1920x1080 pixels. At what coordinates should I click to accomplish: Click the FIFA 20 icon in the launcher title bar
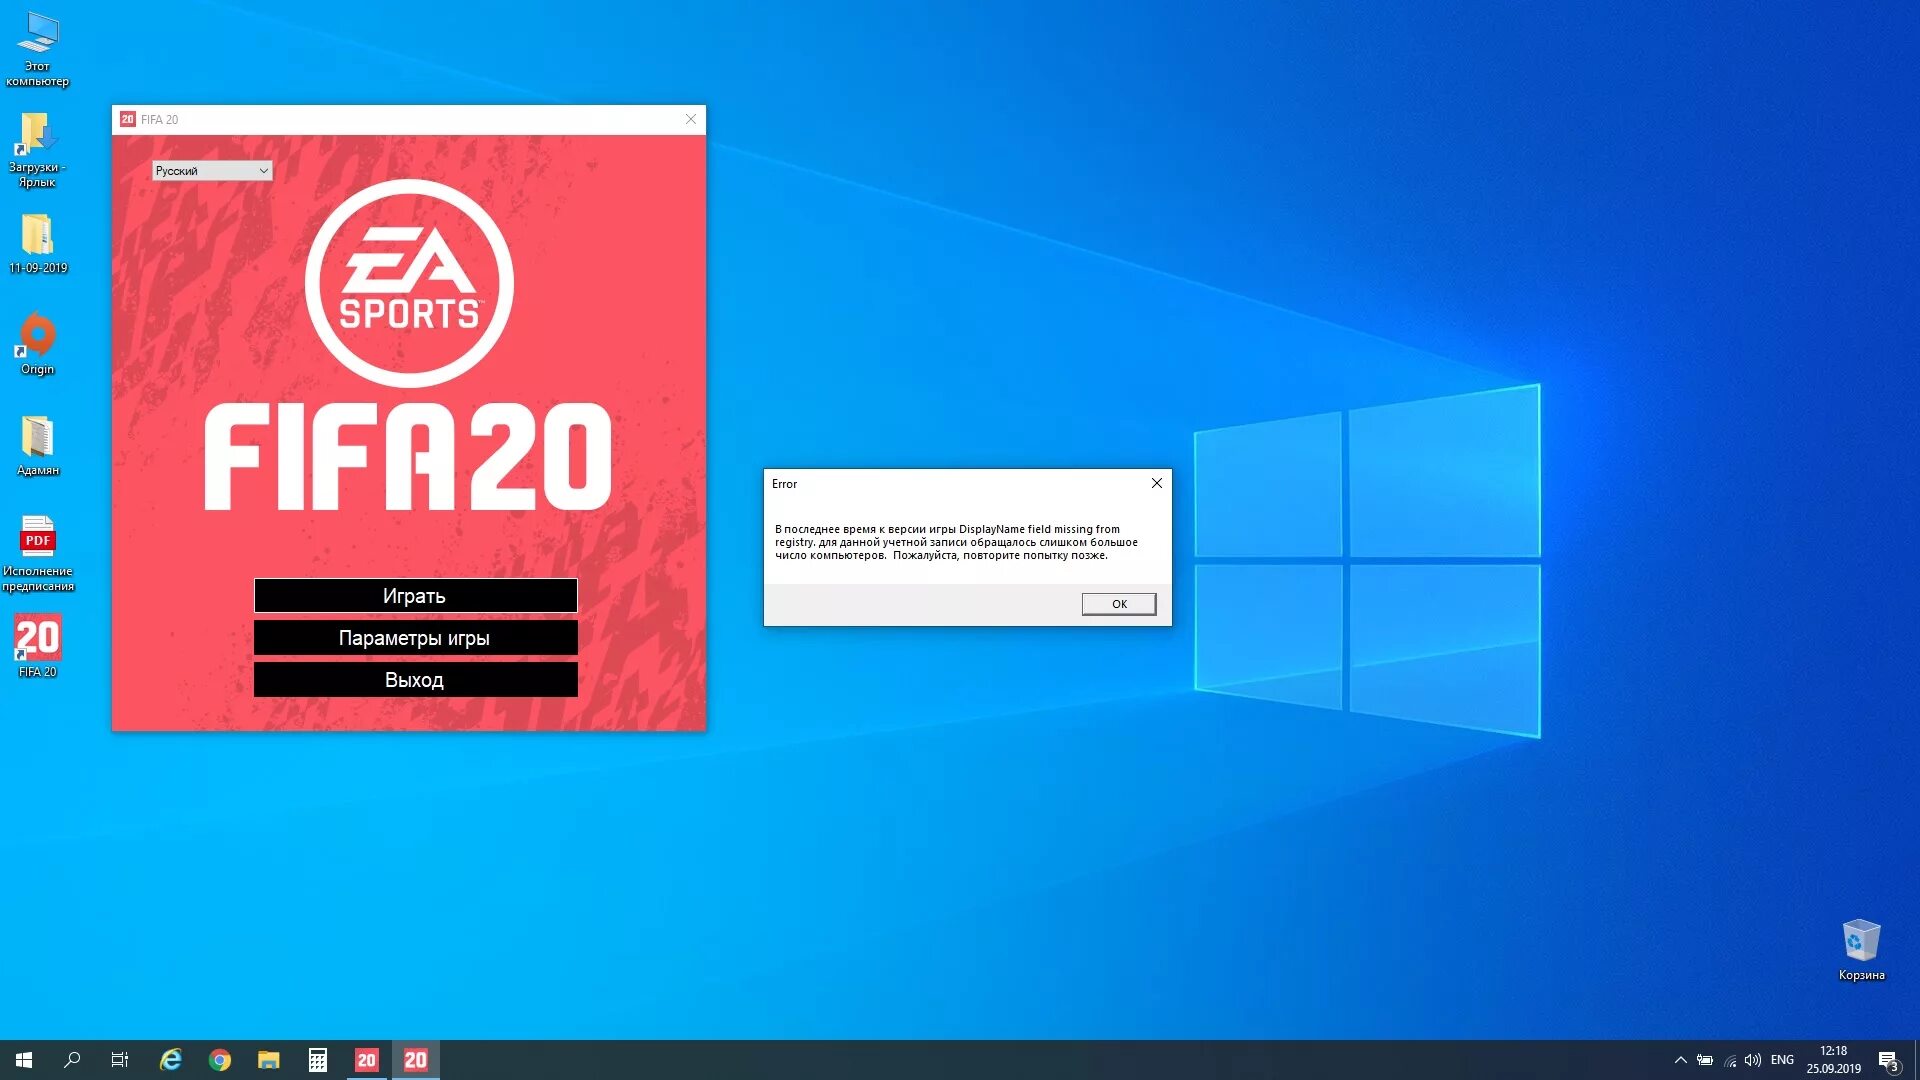pyautogui.click(x=128, y=119)
